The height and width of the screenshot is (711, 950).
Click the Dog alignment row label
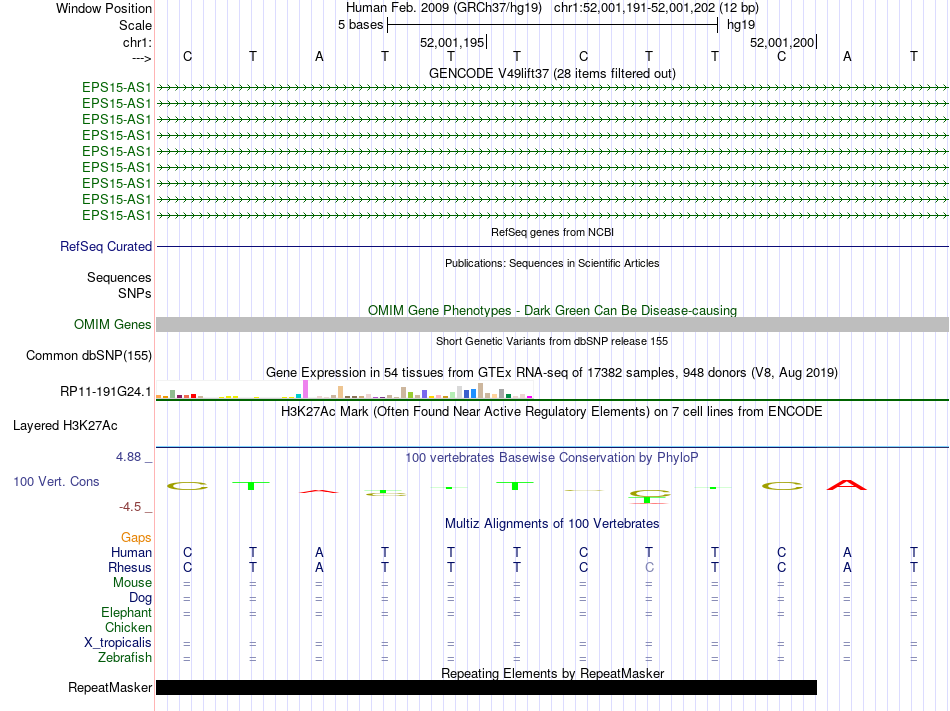click(x=140, y=598)
